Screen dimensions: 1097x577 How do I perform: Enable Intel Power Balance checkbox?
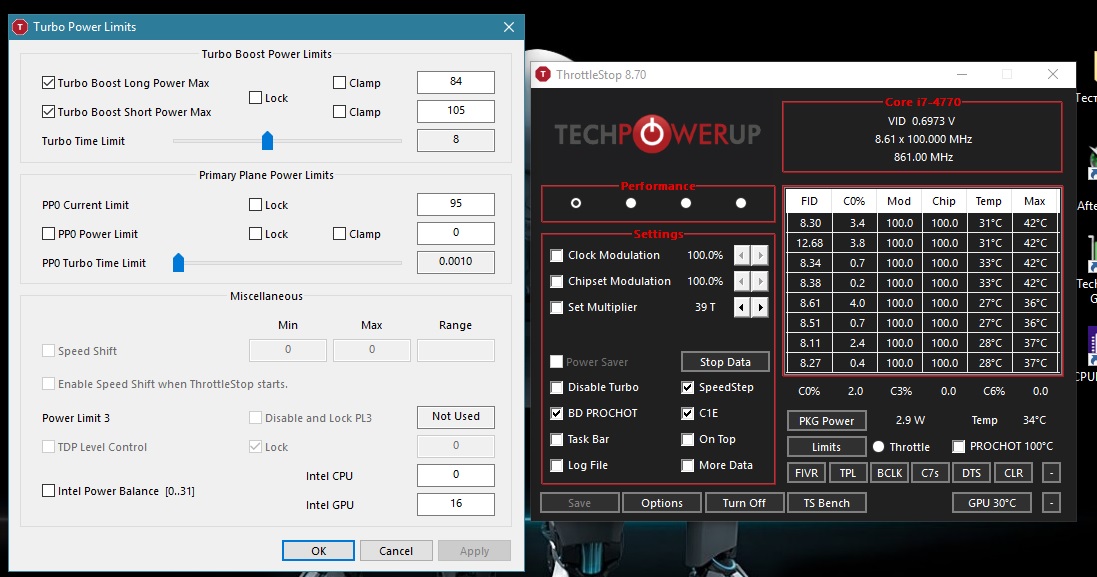pyautogui.click(x=48, y=490)
